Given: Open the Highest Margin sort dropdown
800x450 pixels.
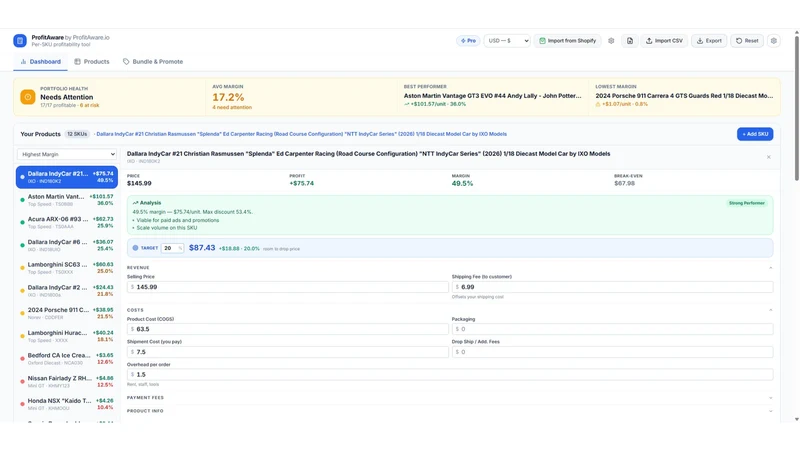Looking at the screenshot, I should [x=67, y=154].
